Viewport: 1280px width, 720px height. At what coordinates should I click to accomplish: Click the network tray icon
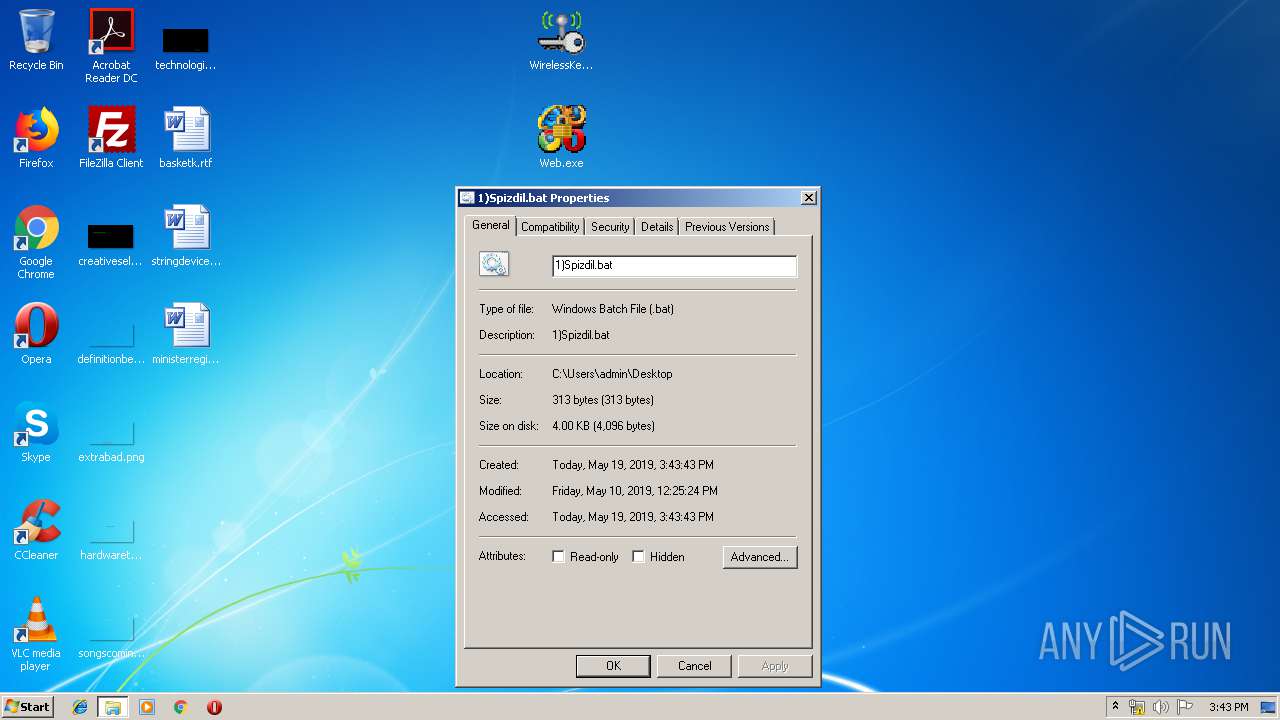1137,707
